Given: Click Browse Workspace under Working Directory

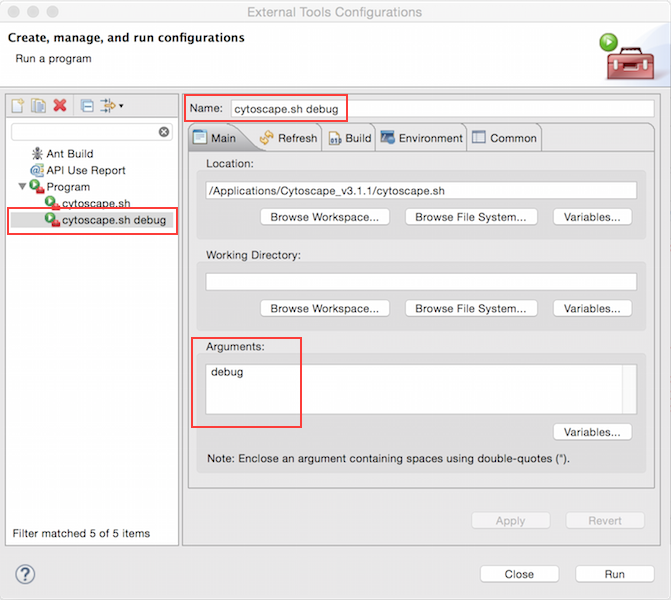Looking at the screenshot, I should tap(325, 309).
